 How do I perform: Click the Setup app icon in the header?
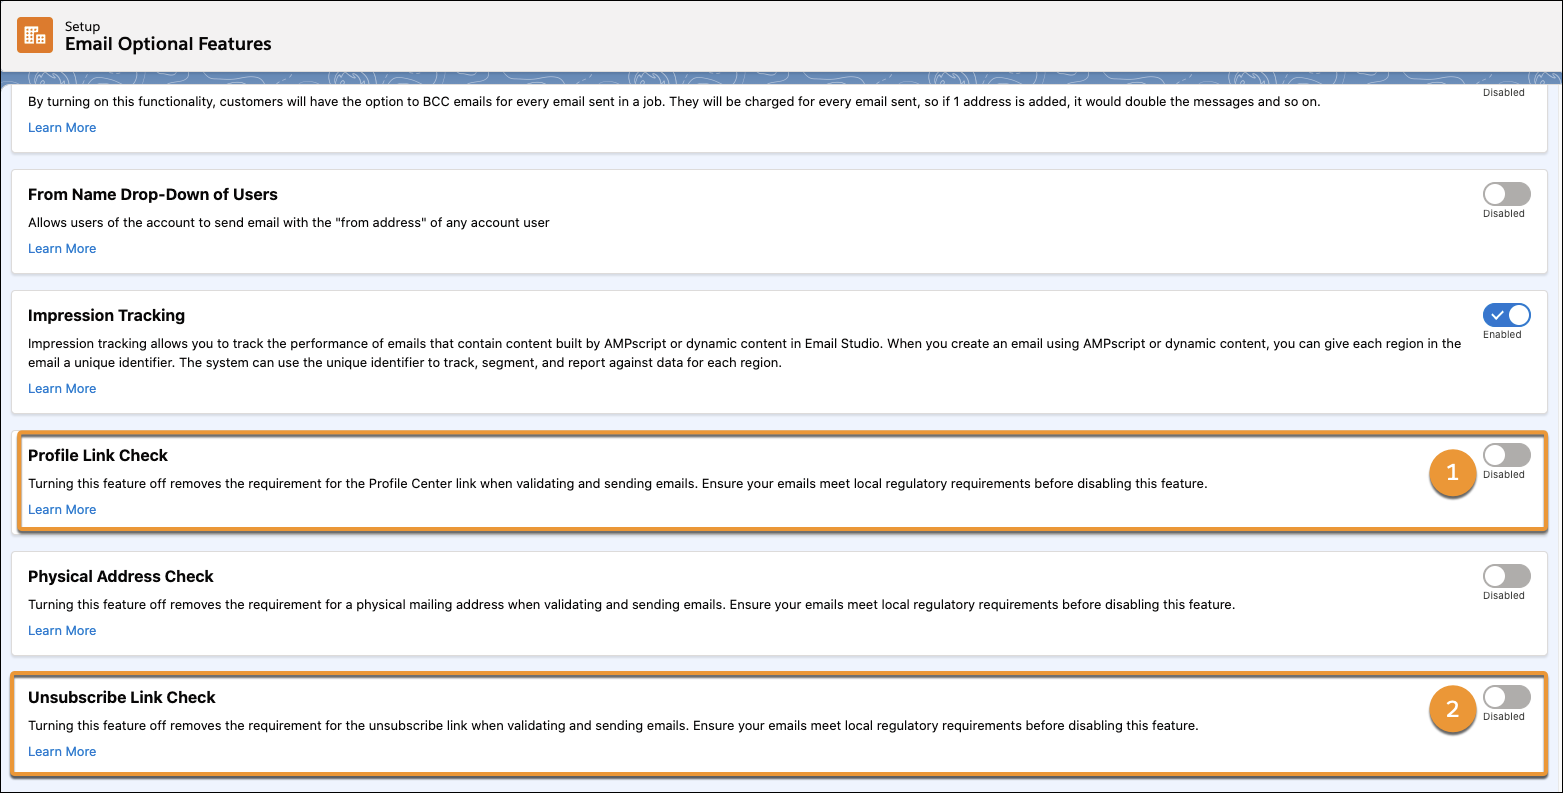(34, 34)
